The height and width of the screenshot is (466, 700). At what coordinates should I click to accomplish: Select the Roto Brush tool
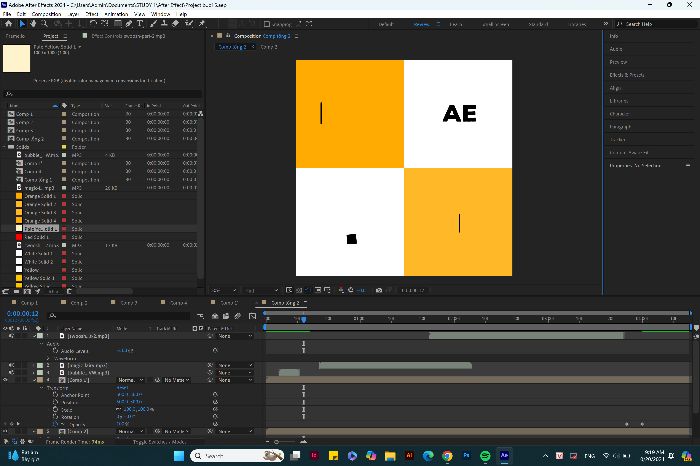[x=189, y=24]
